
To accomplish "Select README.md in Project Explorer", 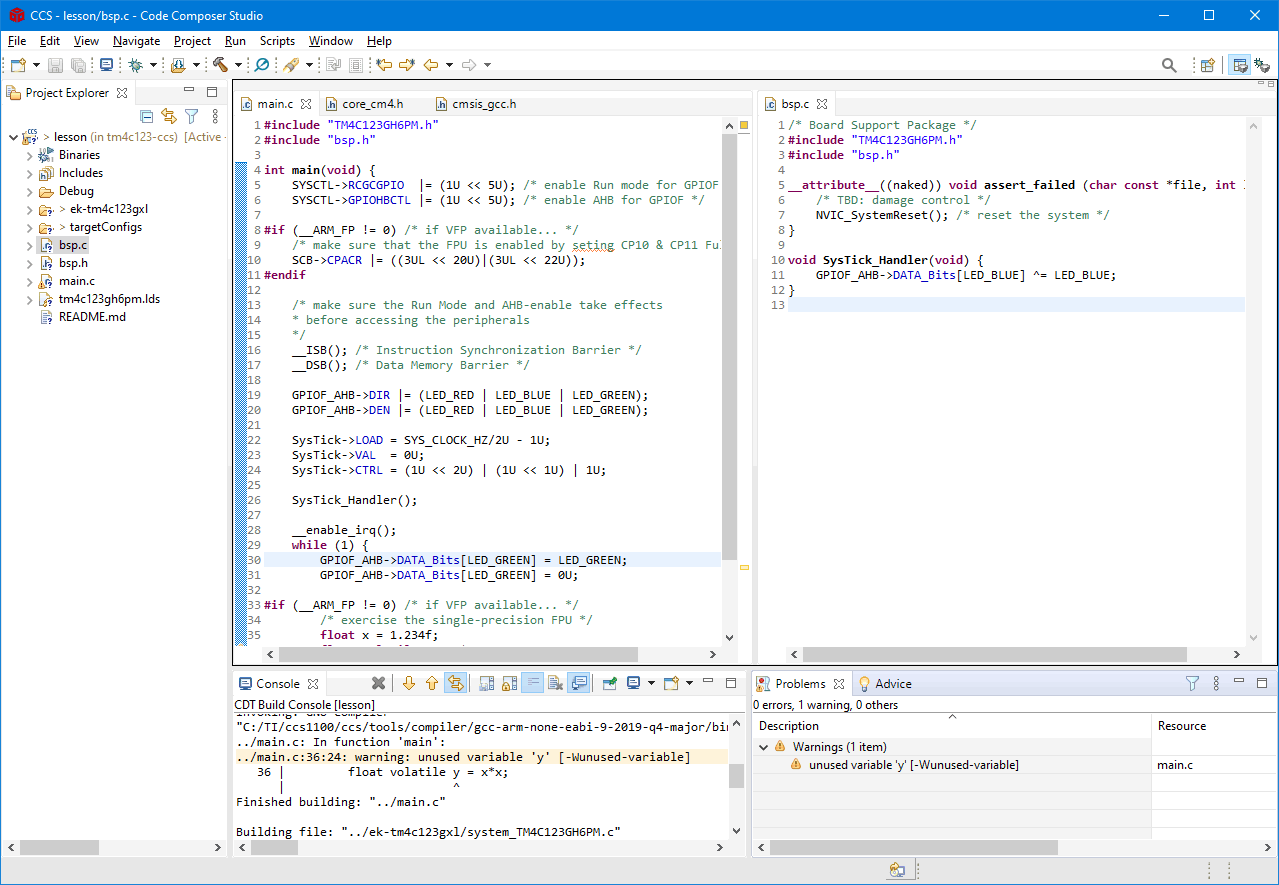I will click(92, 317).
